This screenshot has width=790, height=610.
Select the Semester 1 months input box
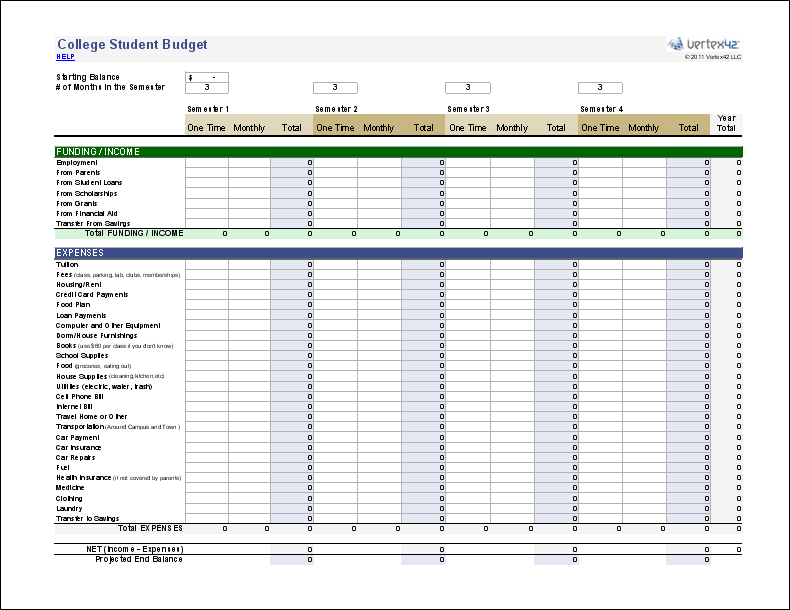coord(207,88)
